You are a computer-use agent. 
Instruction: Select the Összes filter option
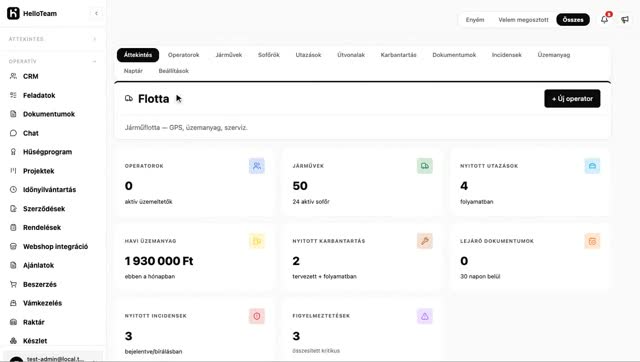coord(573,20)
